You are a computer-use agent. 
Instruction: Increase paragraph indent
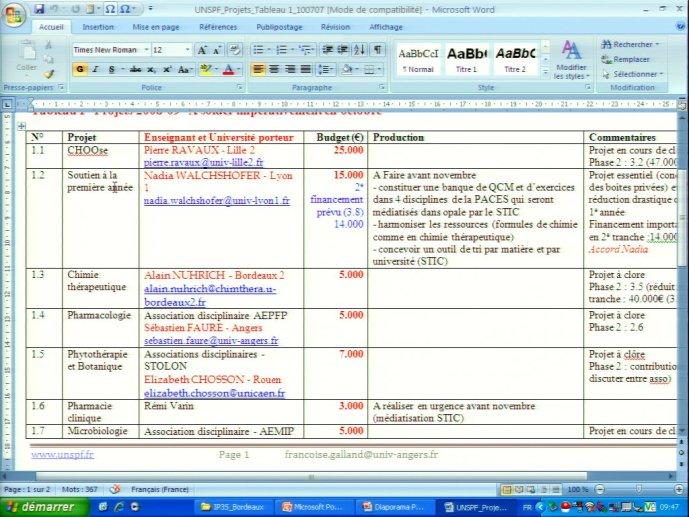coord(343,50)
